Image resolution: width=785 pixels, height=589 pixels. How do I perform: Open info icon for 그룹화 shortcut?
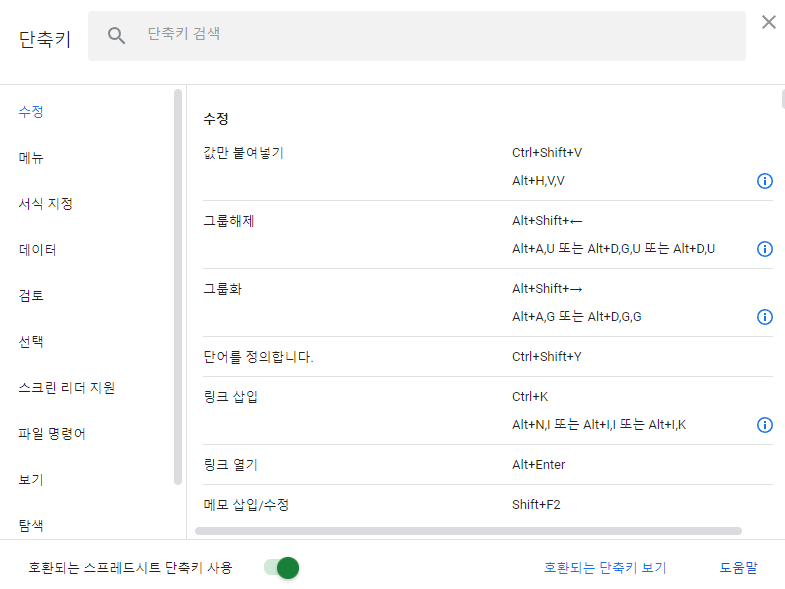pos(764,317)
